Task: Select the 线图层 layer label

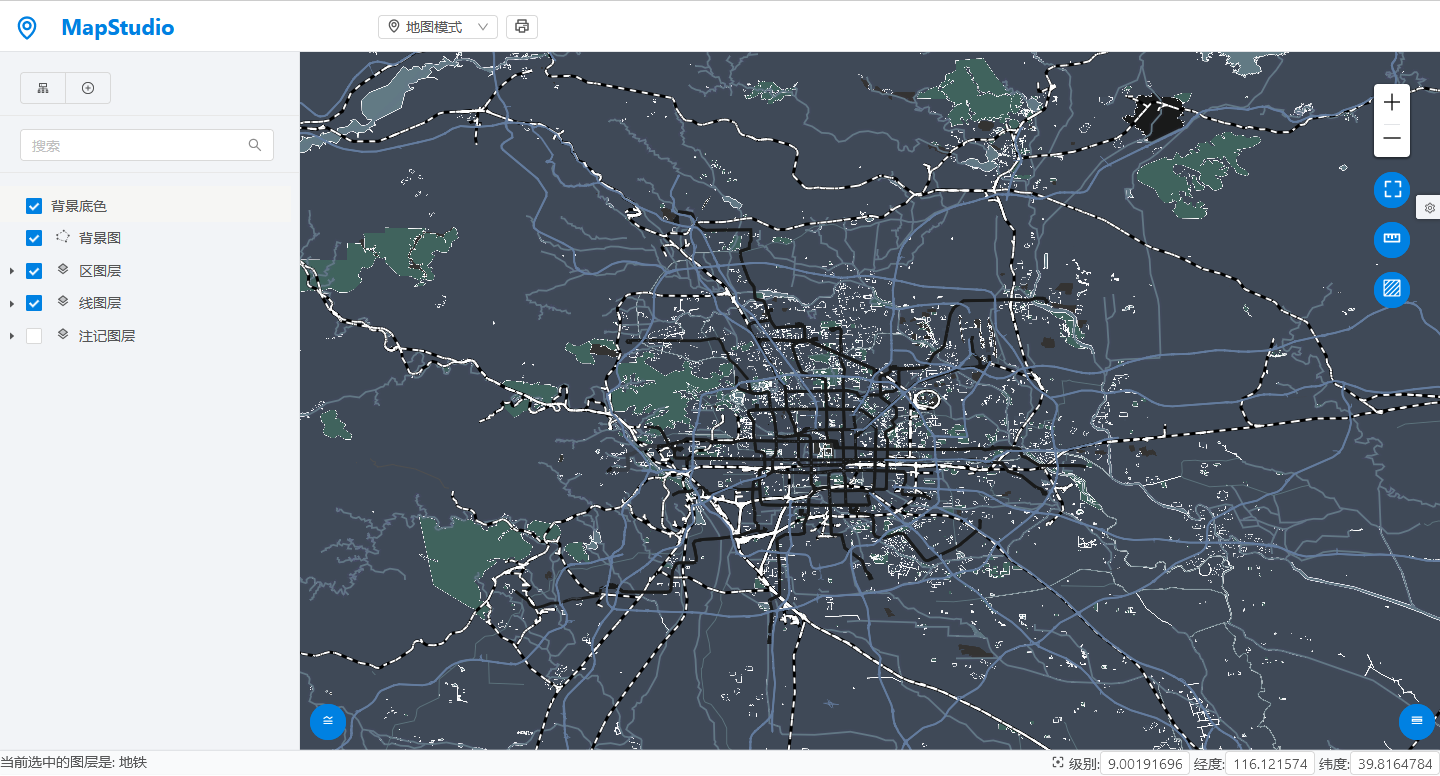Action: point(100,303)
